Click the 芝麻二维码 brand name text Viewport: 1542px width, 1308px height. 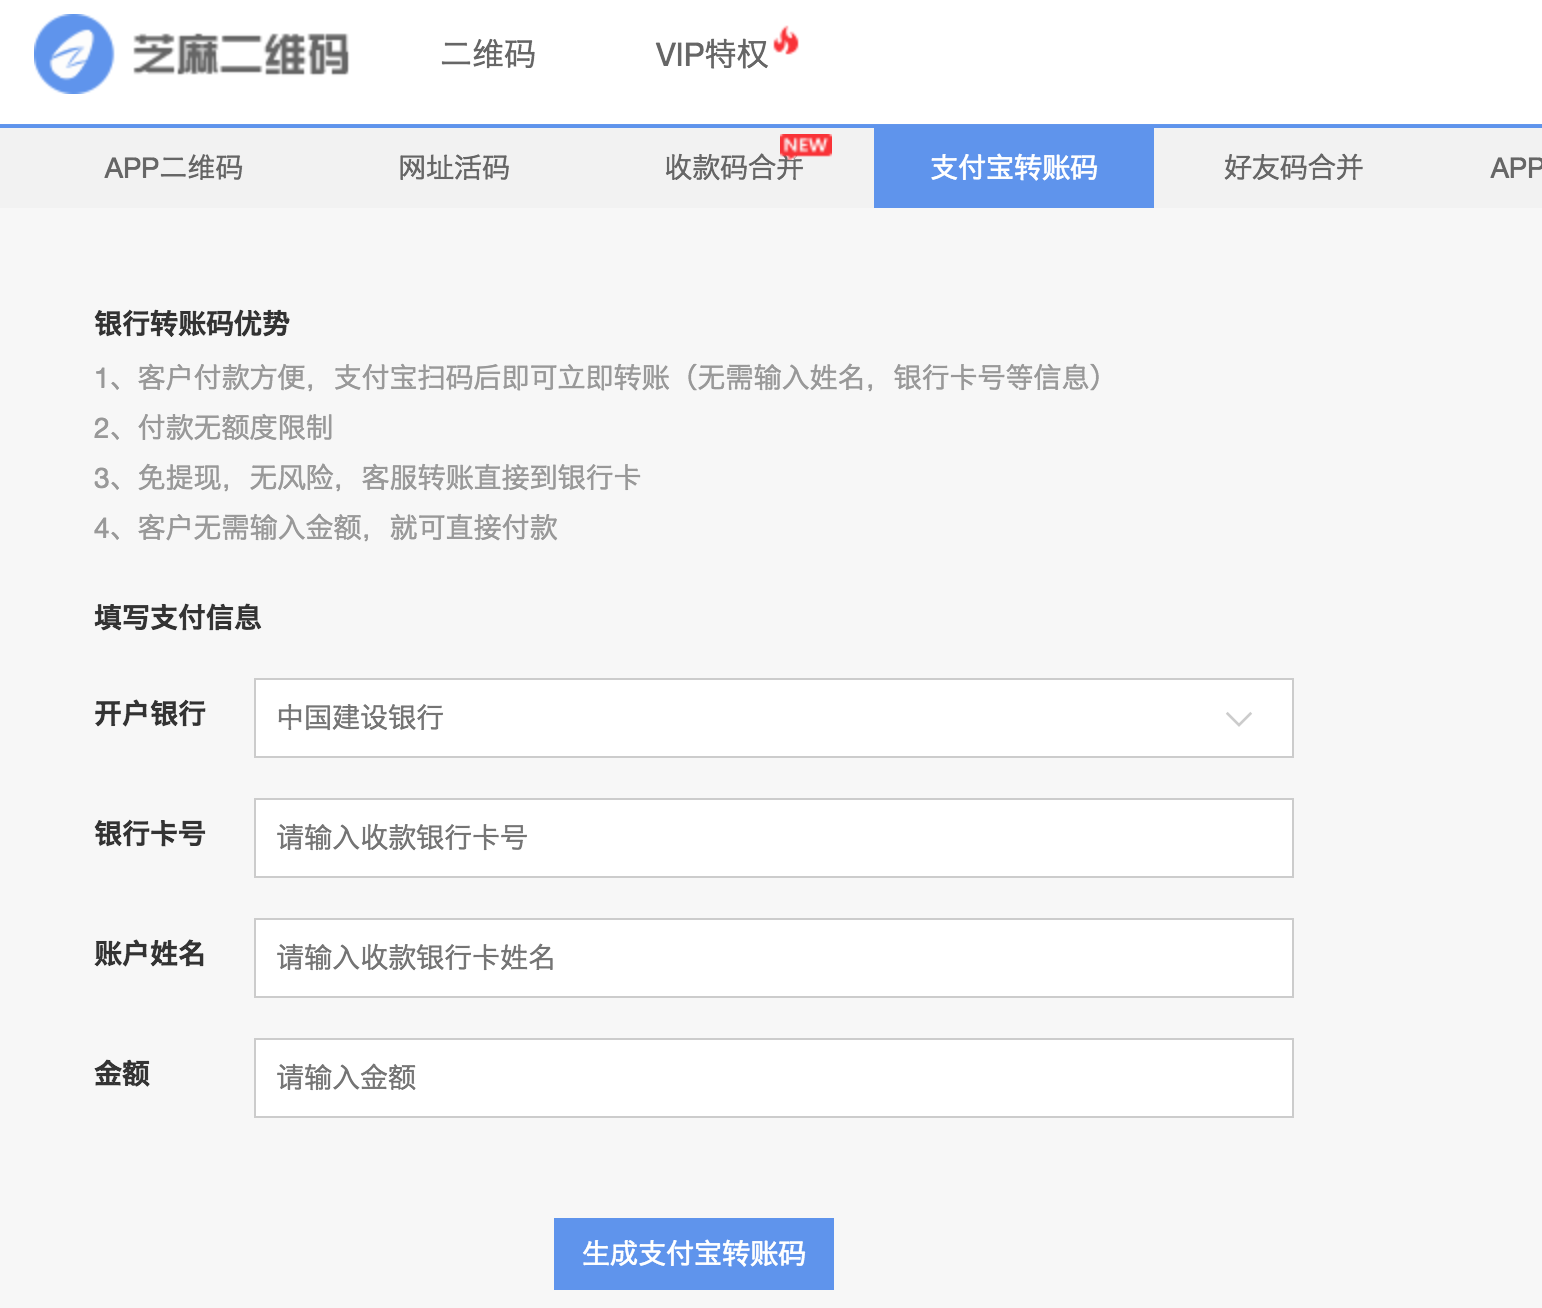click(x=241, y=54)
